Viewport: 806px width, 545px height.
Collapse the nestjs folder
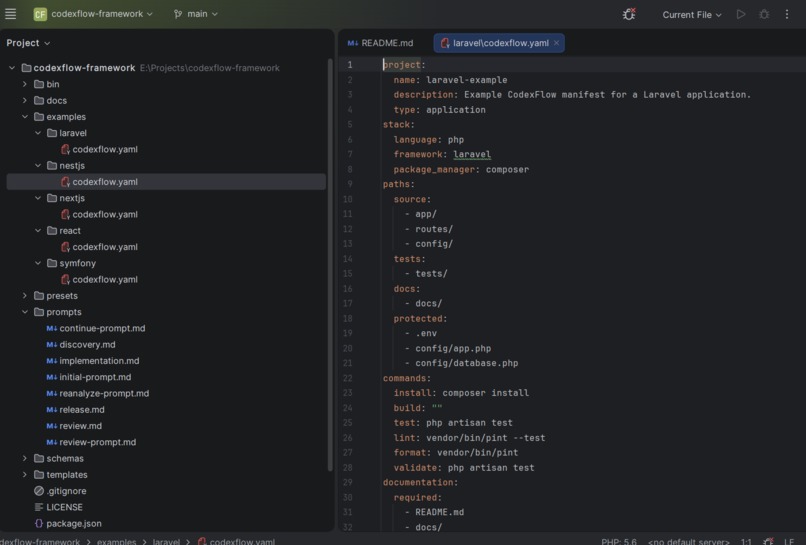(38, 166)
